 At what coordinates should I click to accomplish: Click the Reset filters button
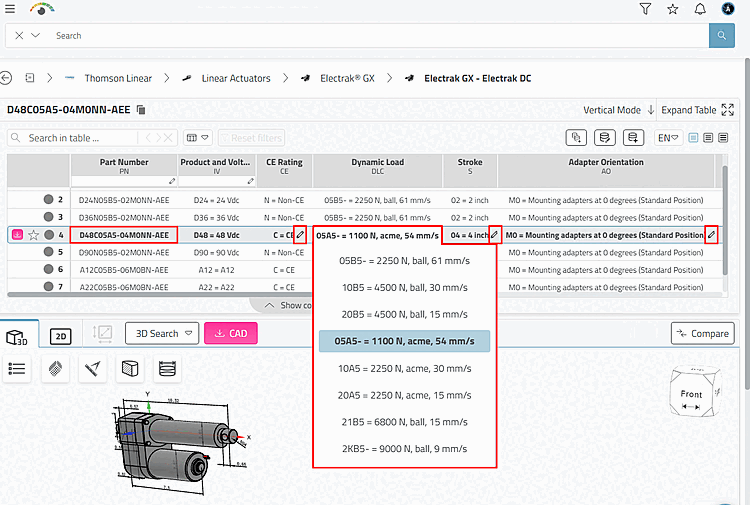coord(251,138)
